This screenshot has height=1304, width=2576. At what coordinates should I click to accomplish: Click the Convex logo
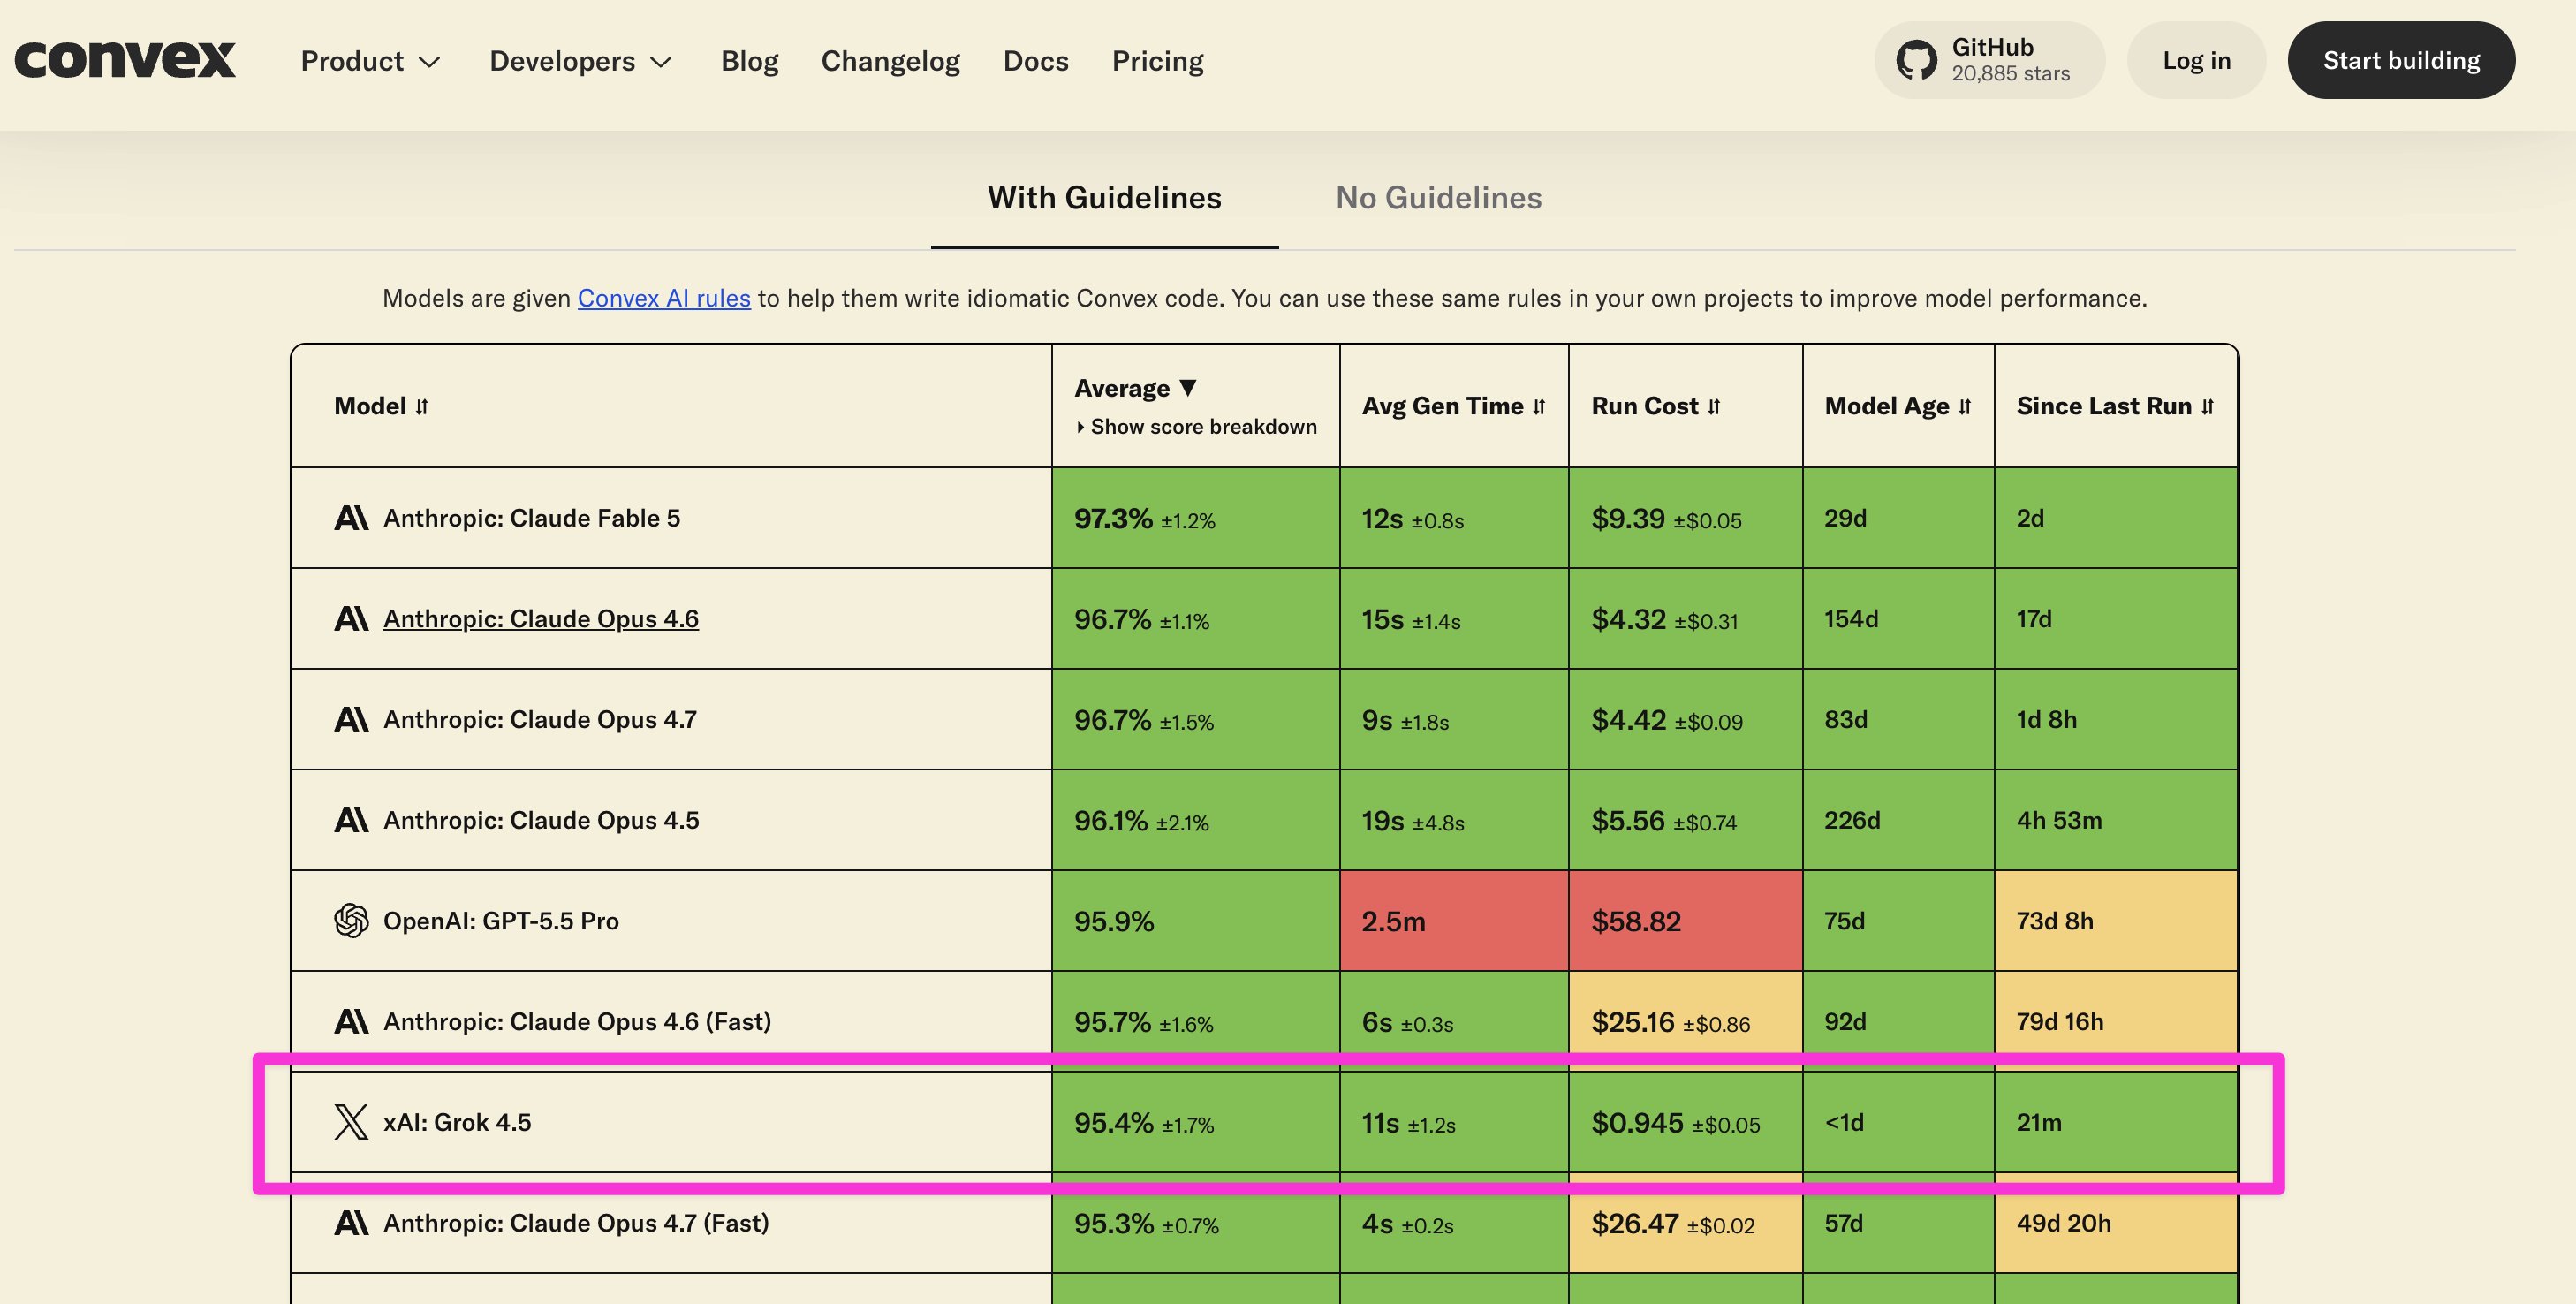pyautogui.click(x=125, y=60)
